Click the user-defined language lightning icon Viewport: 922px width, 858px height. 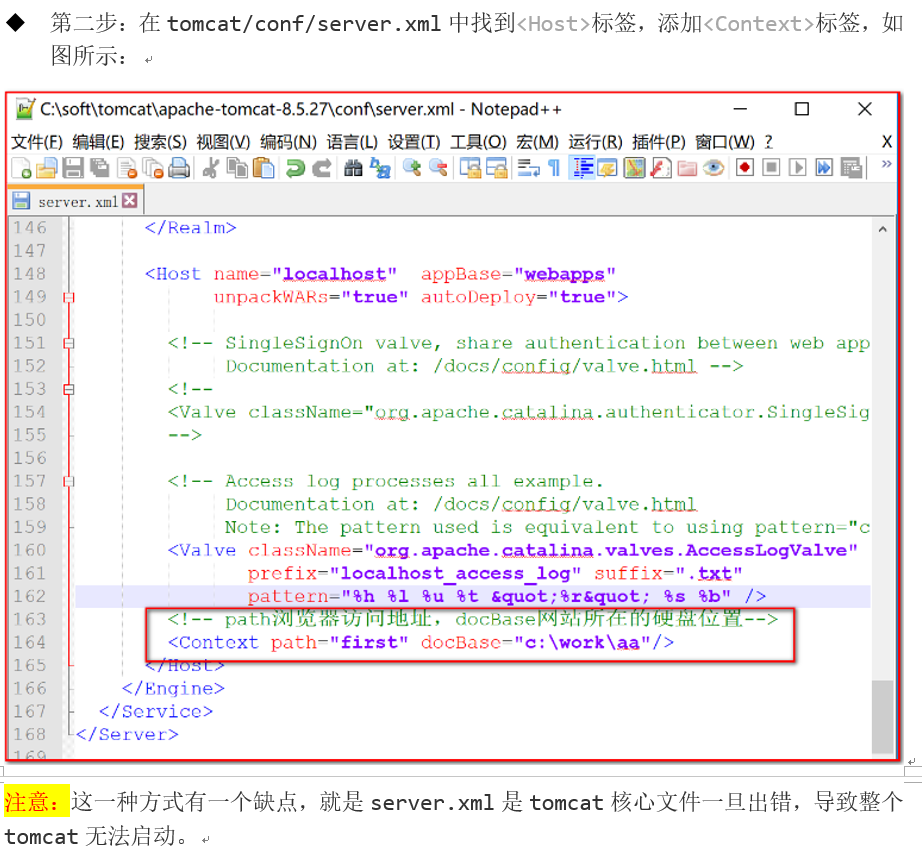[608, 168]
